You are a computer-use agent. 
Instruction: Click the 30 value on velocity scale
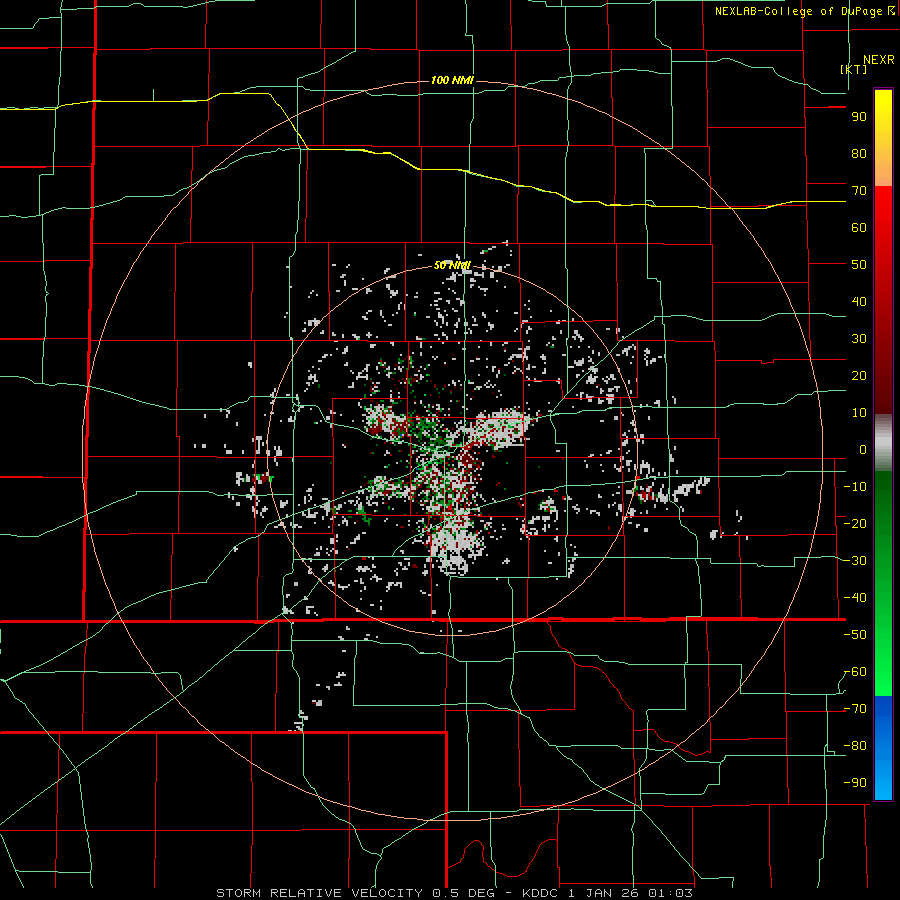(859, 339)
